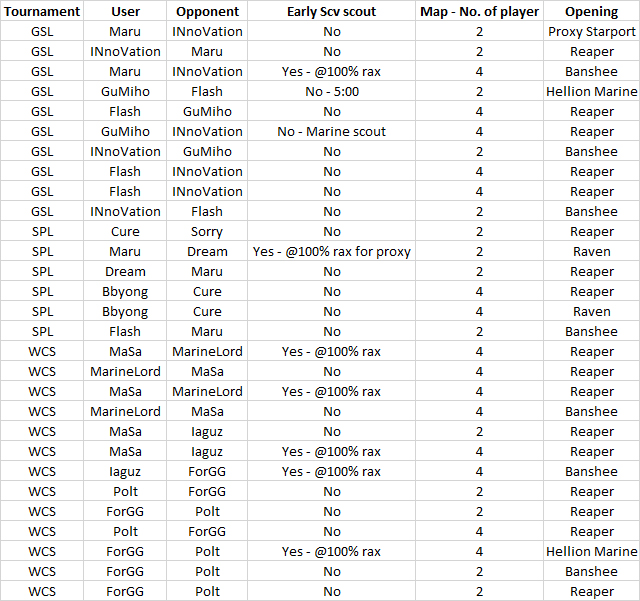Viewport: 640px width, 601px height.
Task: Click the Proxy Starport opening cell
Action: (591, 31)
